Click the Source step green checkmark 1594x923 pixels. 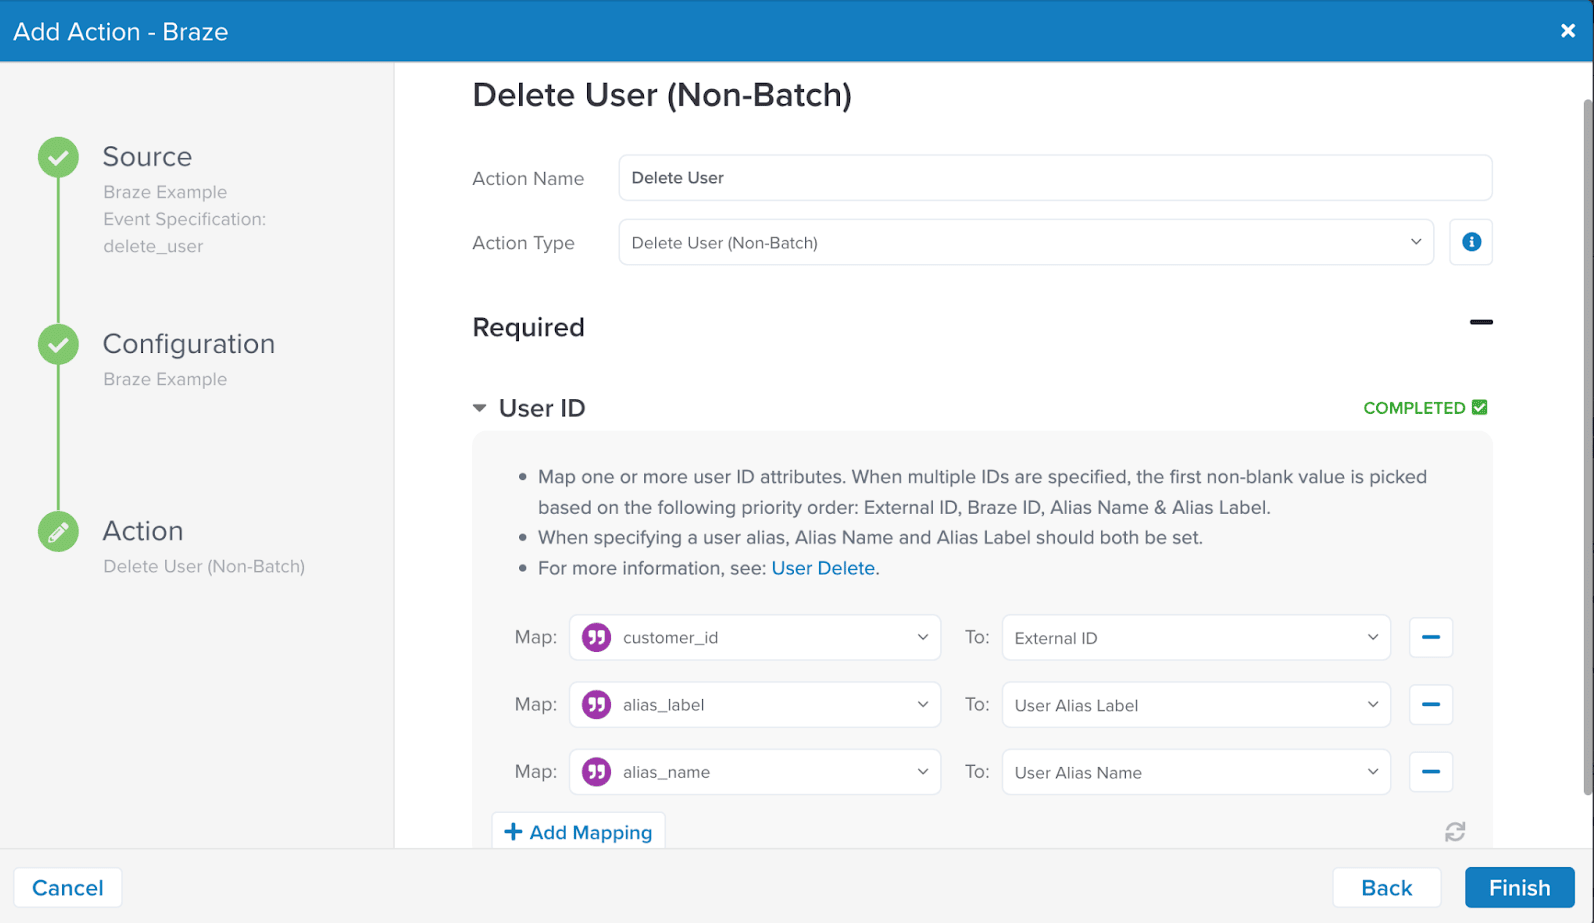pyautogui.click(x=59, y=158)
